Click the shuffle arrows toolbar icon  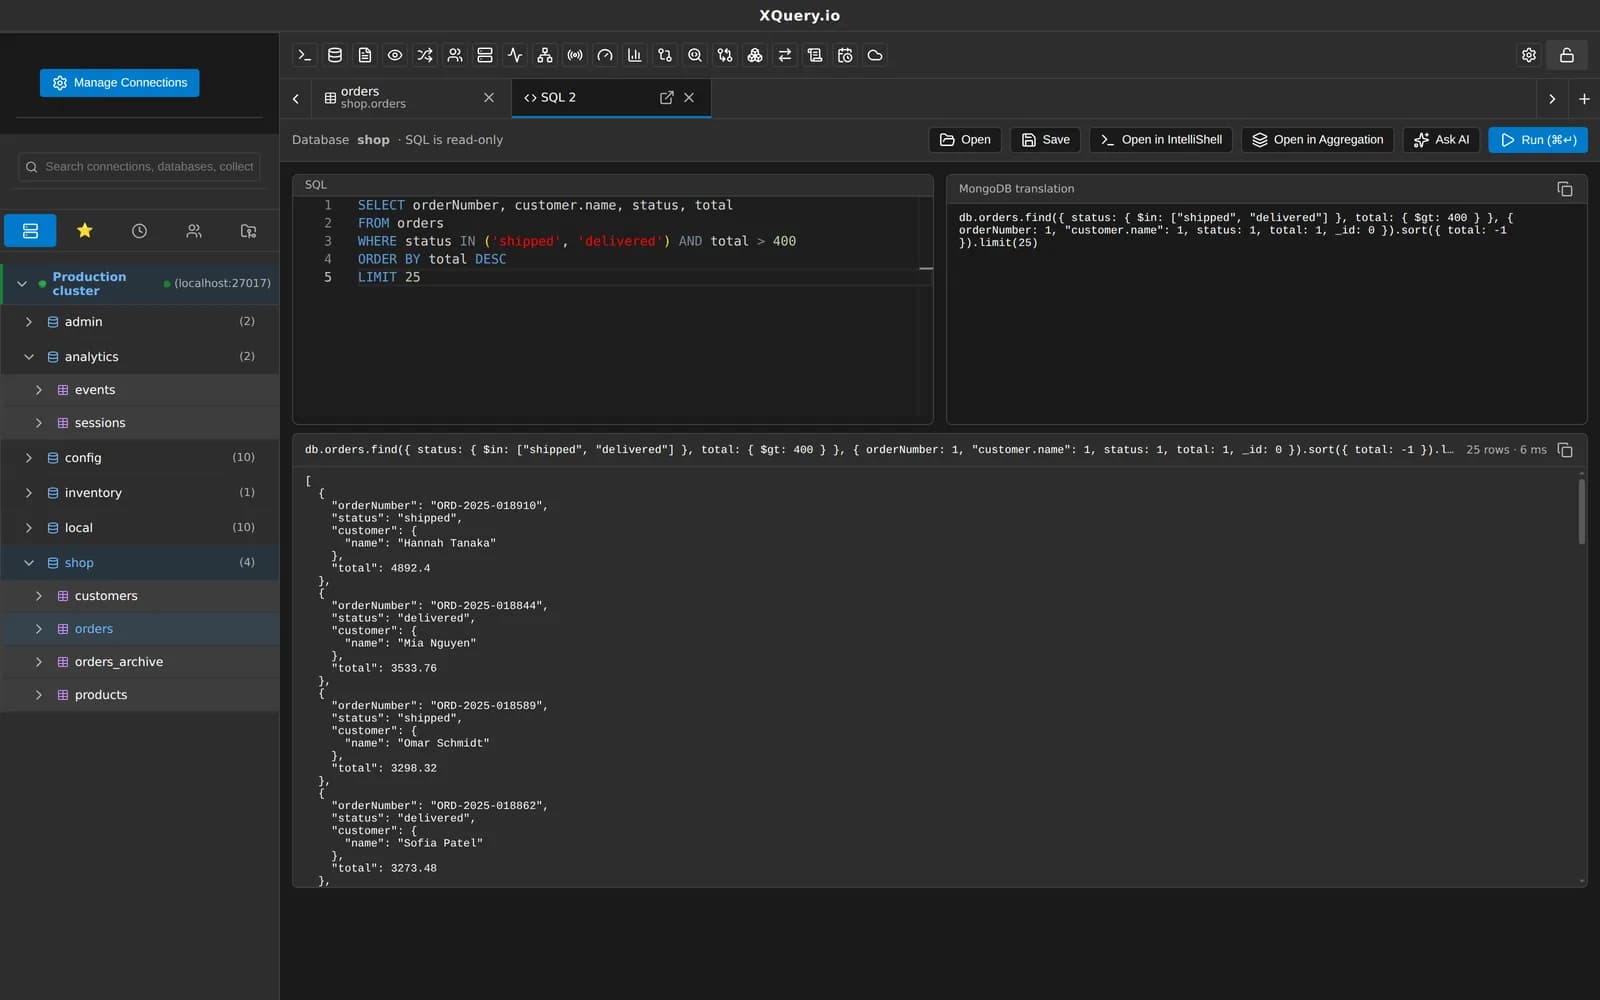pyautogui.click(x=425, y=55)
